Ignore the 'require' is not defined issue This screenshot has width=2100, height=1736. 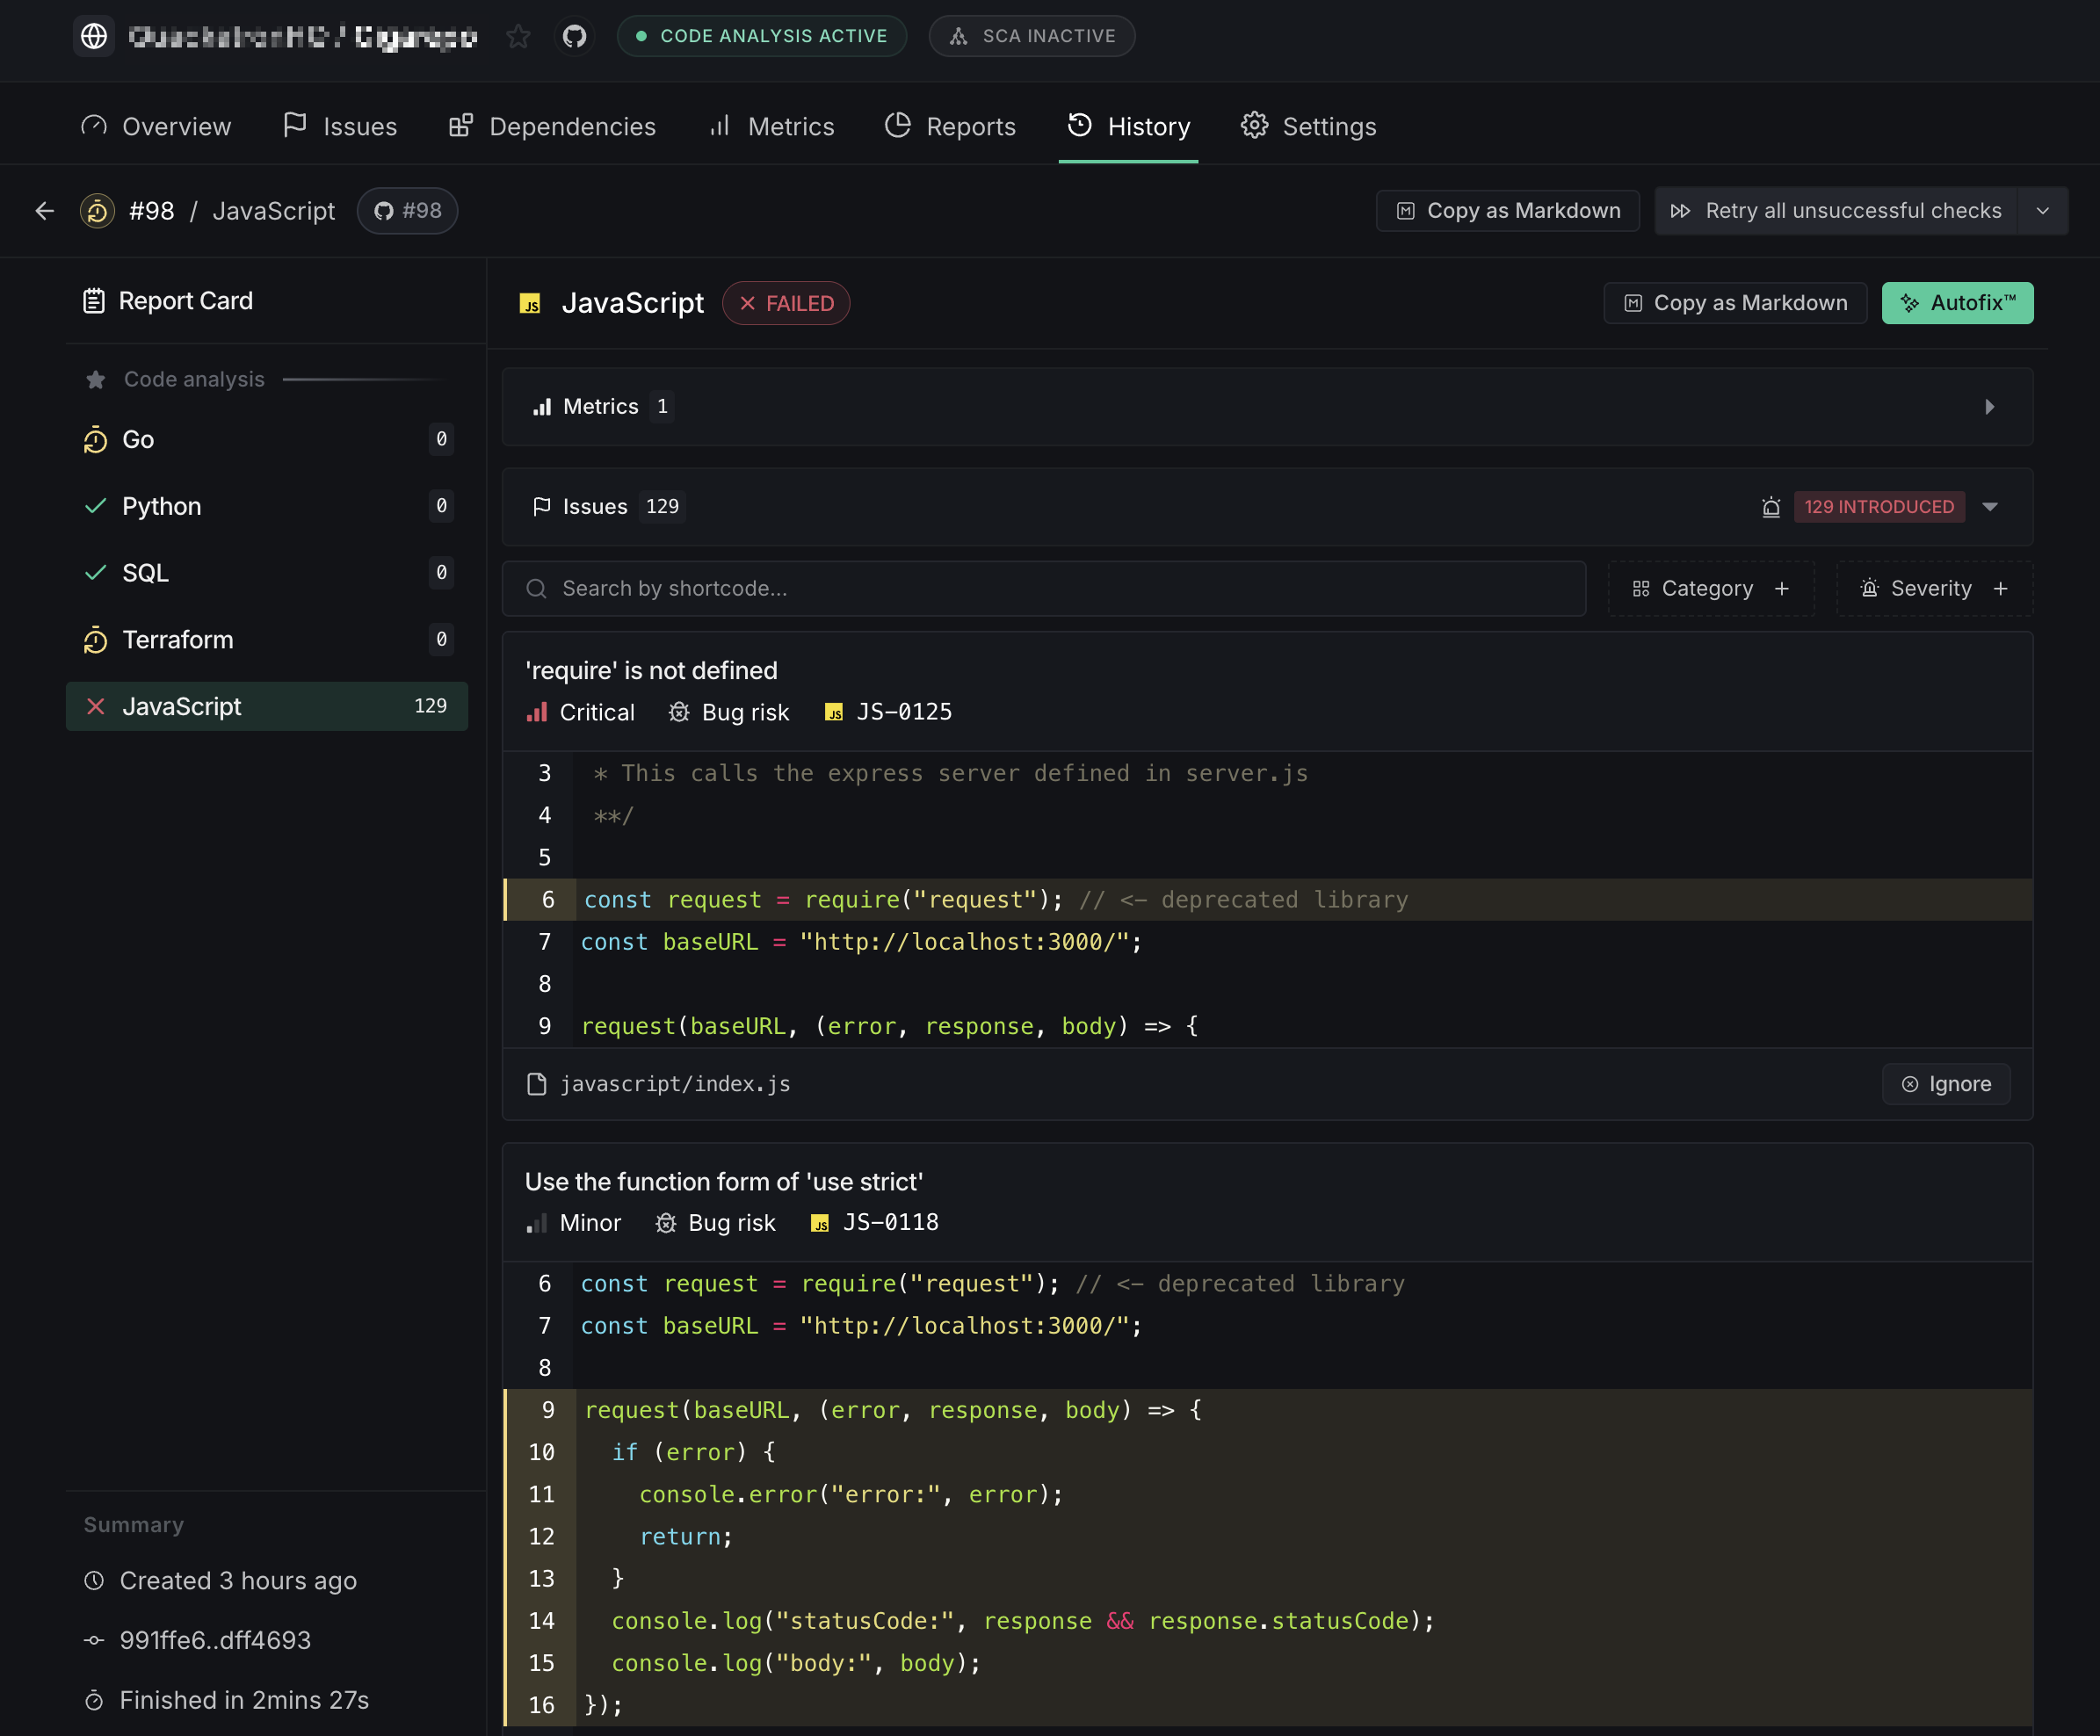pyautogui.click(x=1946, y=1084)
